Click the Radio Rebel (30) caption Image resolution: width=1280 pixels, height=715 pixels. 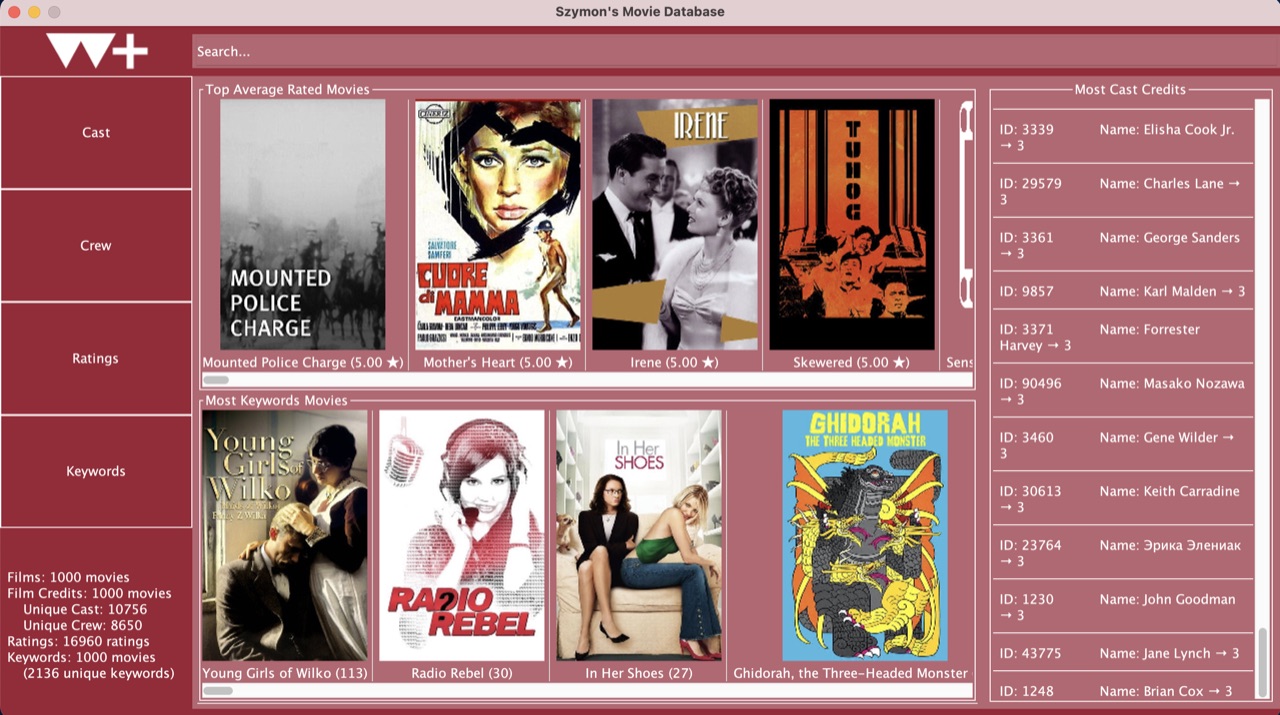[x=462, y=673]
